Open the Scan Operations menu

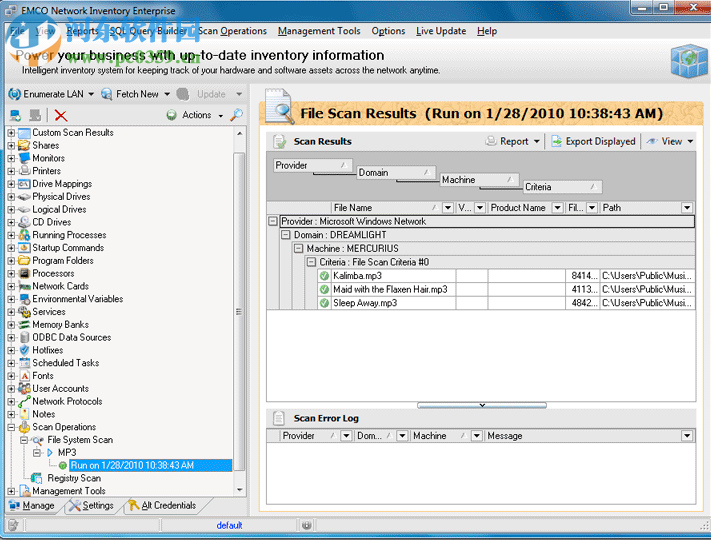[x=233, y=31]
